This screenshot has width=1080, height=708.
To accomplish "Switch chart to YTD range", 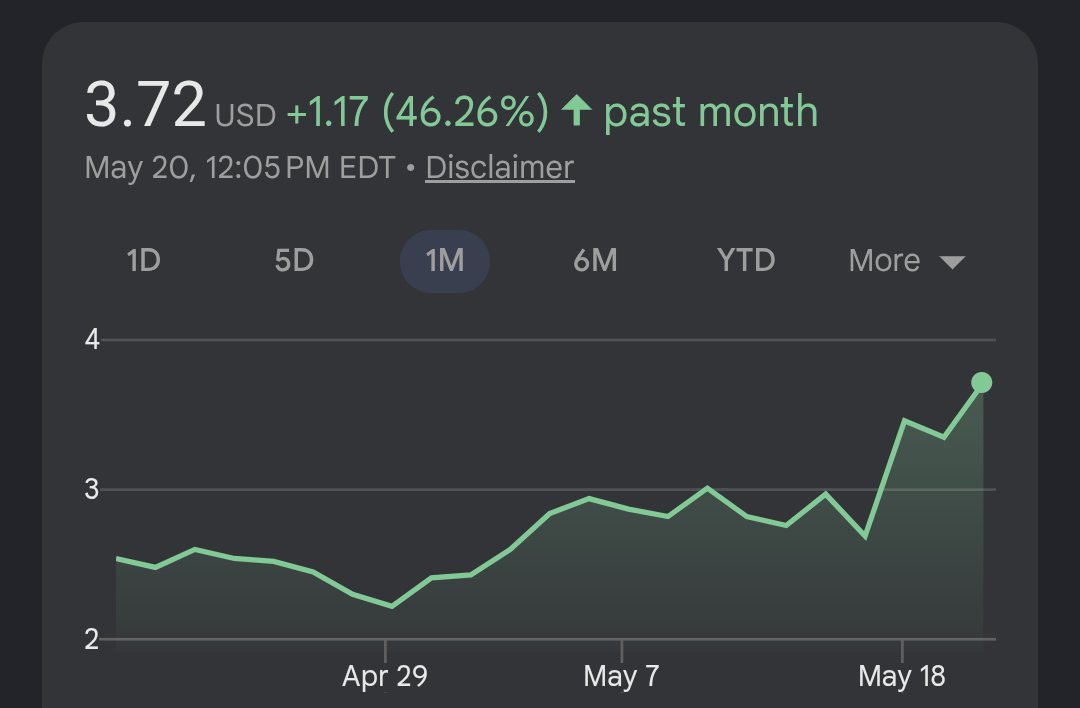I will click(x=746, y=261).
